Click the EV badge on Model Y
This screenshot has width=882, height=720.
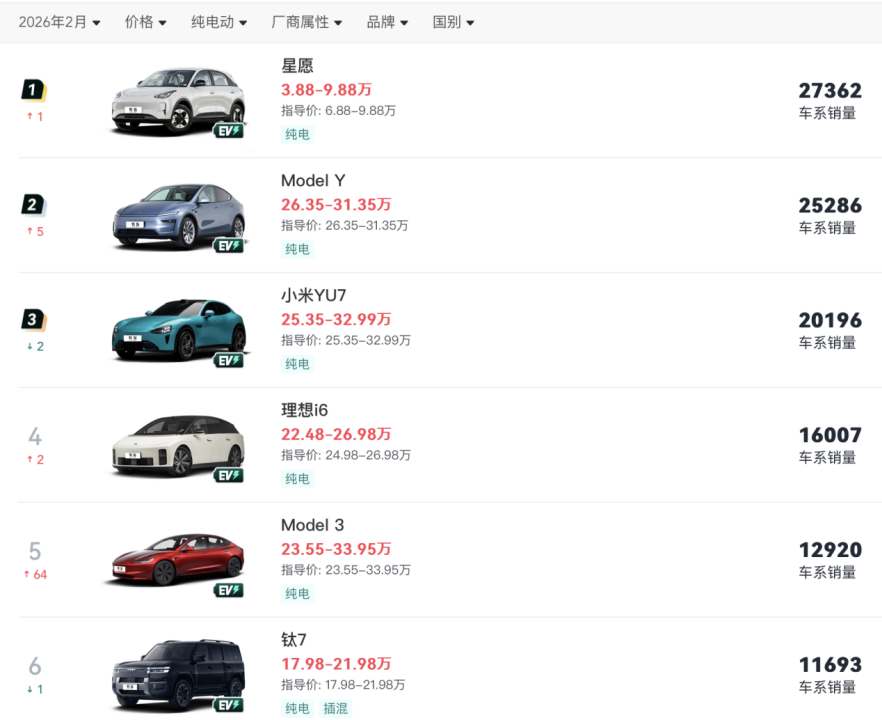click(x=228, y=245)
